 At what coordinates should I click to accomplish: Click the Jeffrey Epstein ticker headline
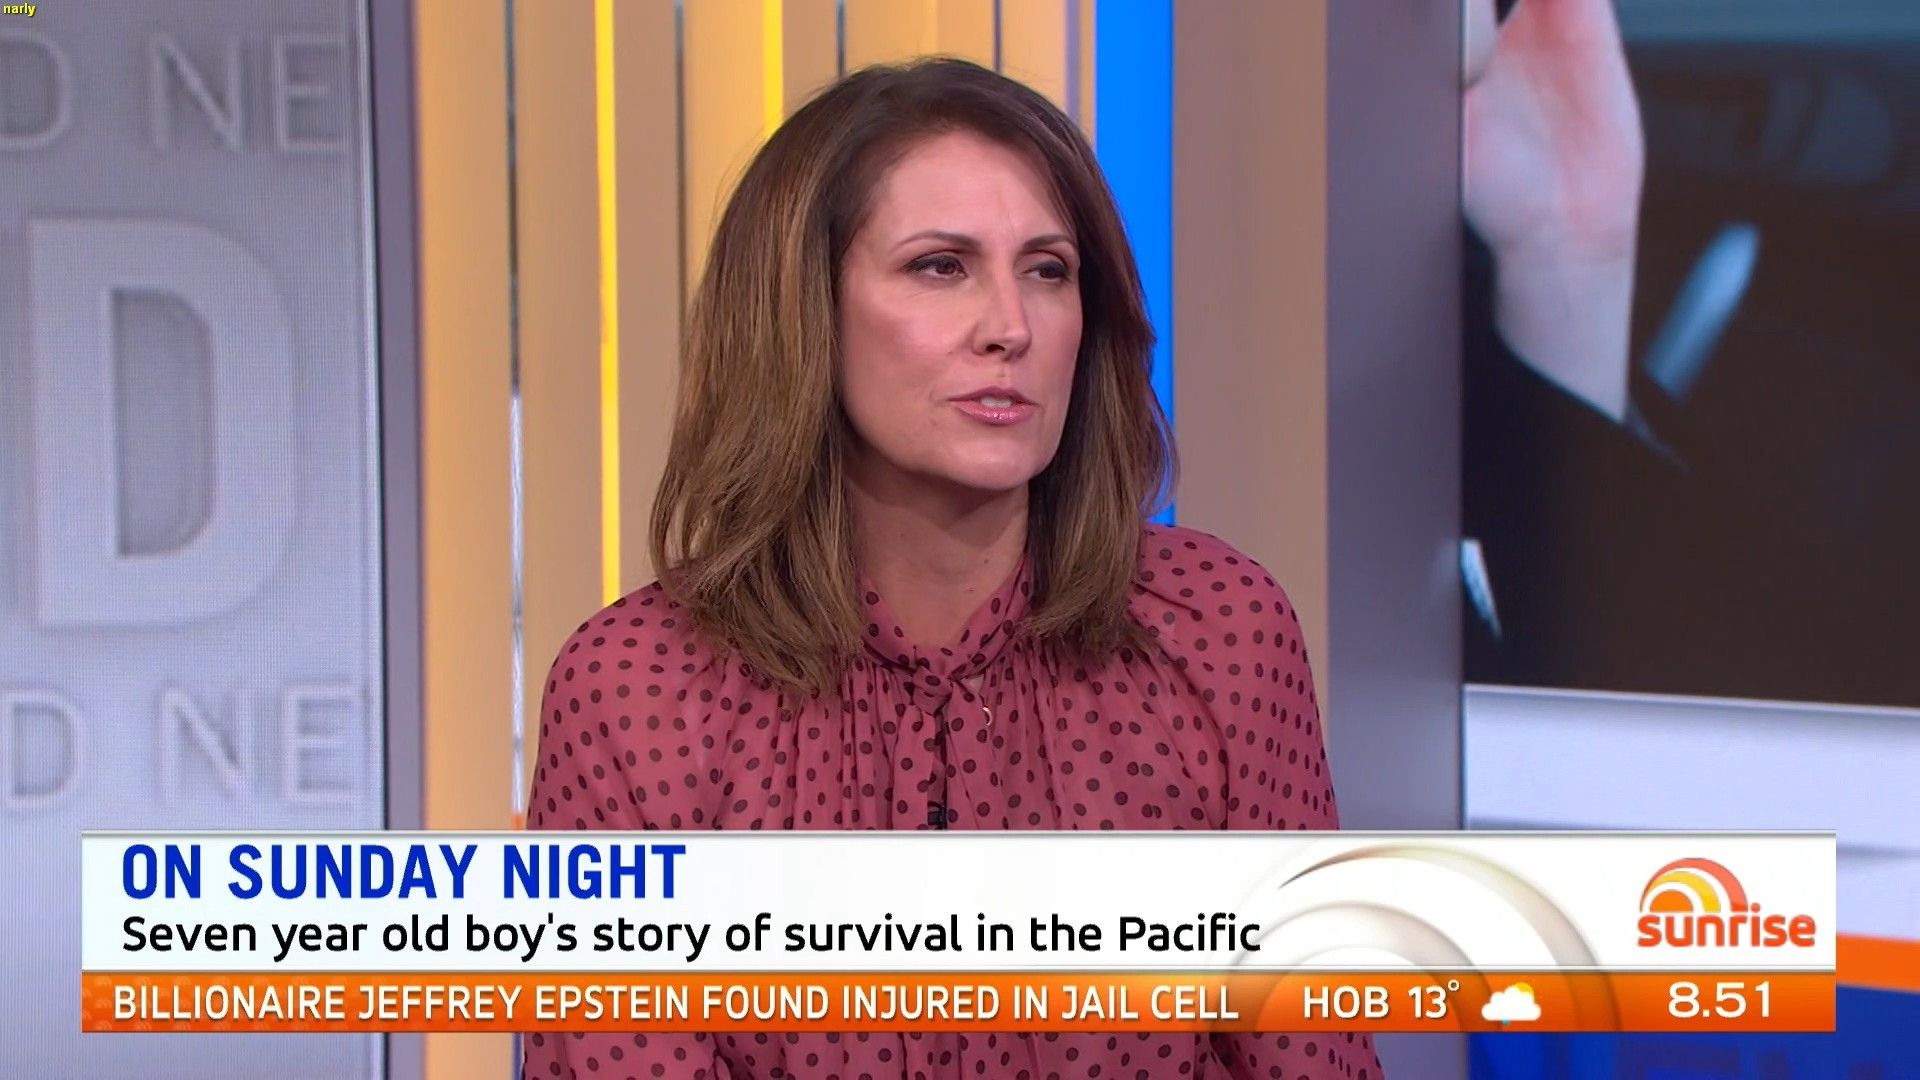tap(676, 1003)
